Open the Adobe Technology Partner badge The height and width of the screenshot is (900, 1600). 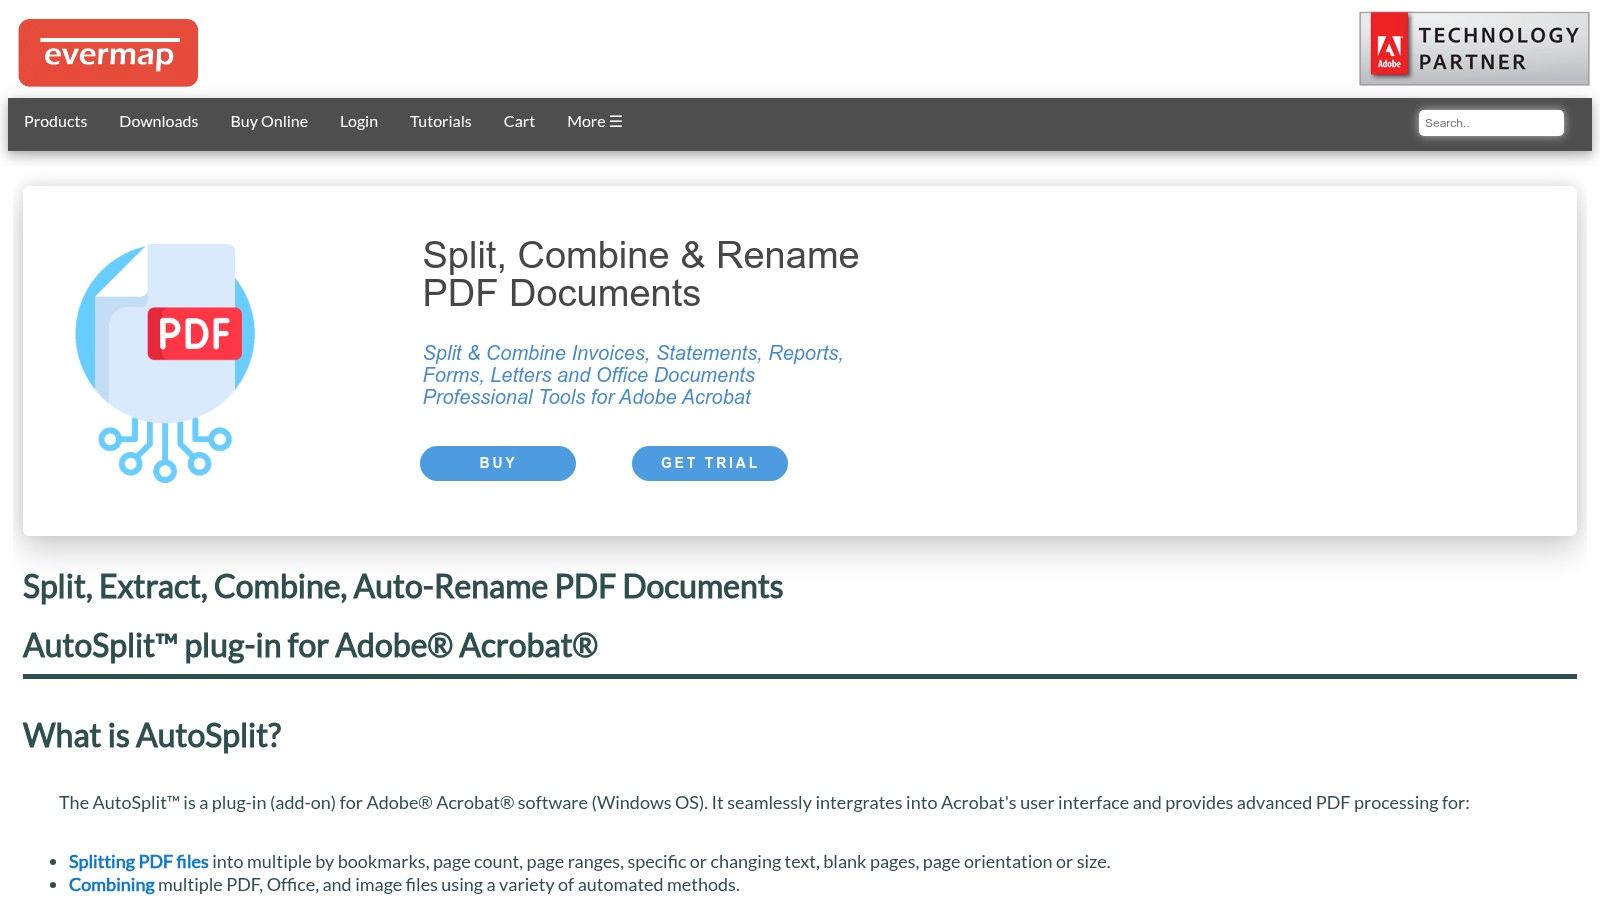[1474, 49]
